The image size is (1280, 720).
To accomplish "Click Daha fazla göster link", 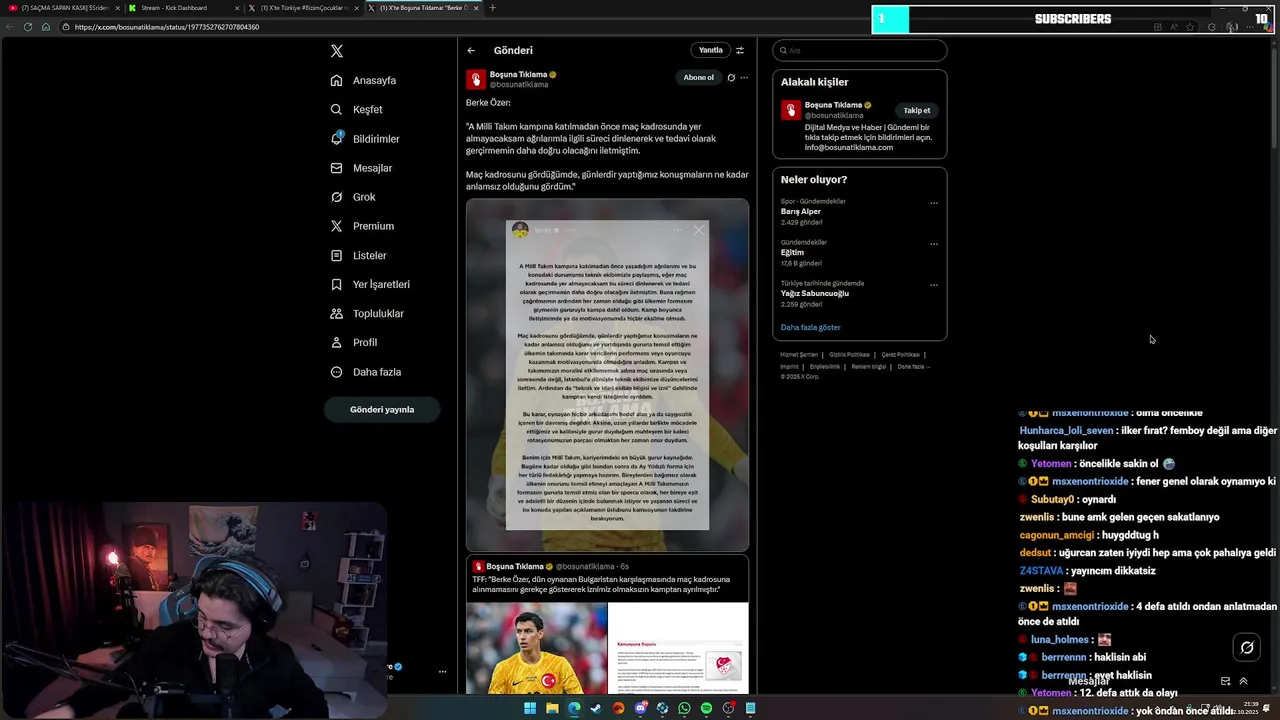I will coord(811,327).
